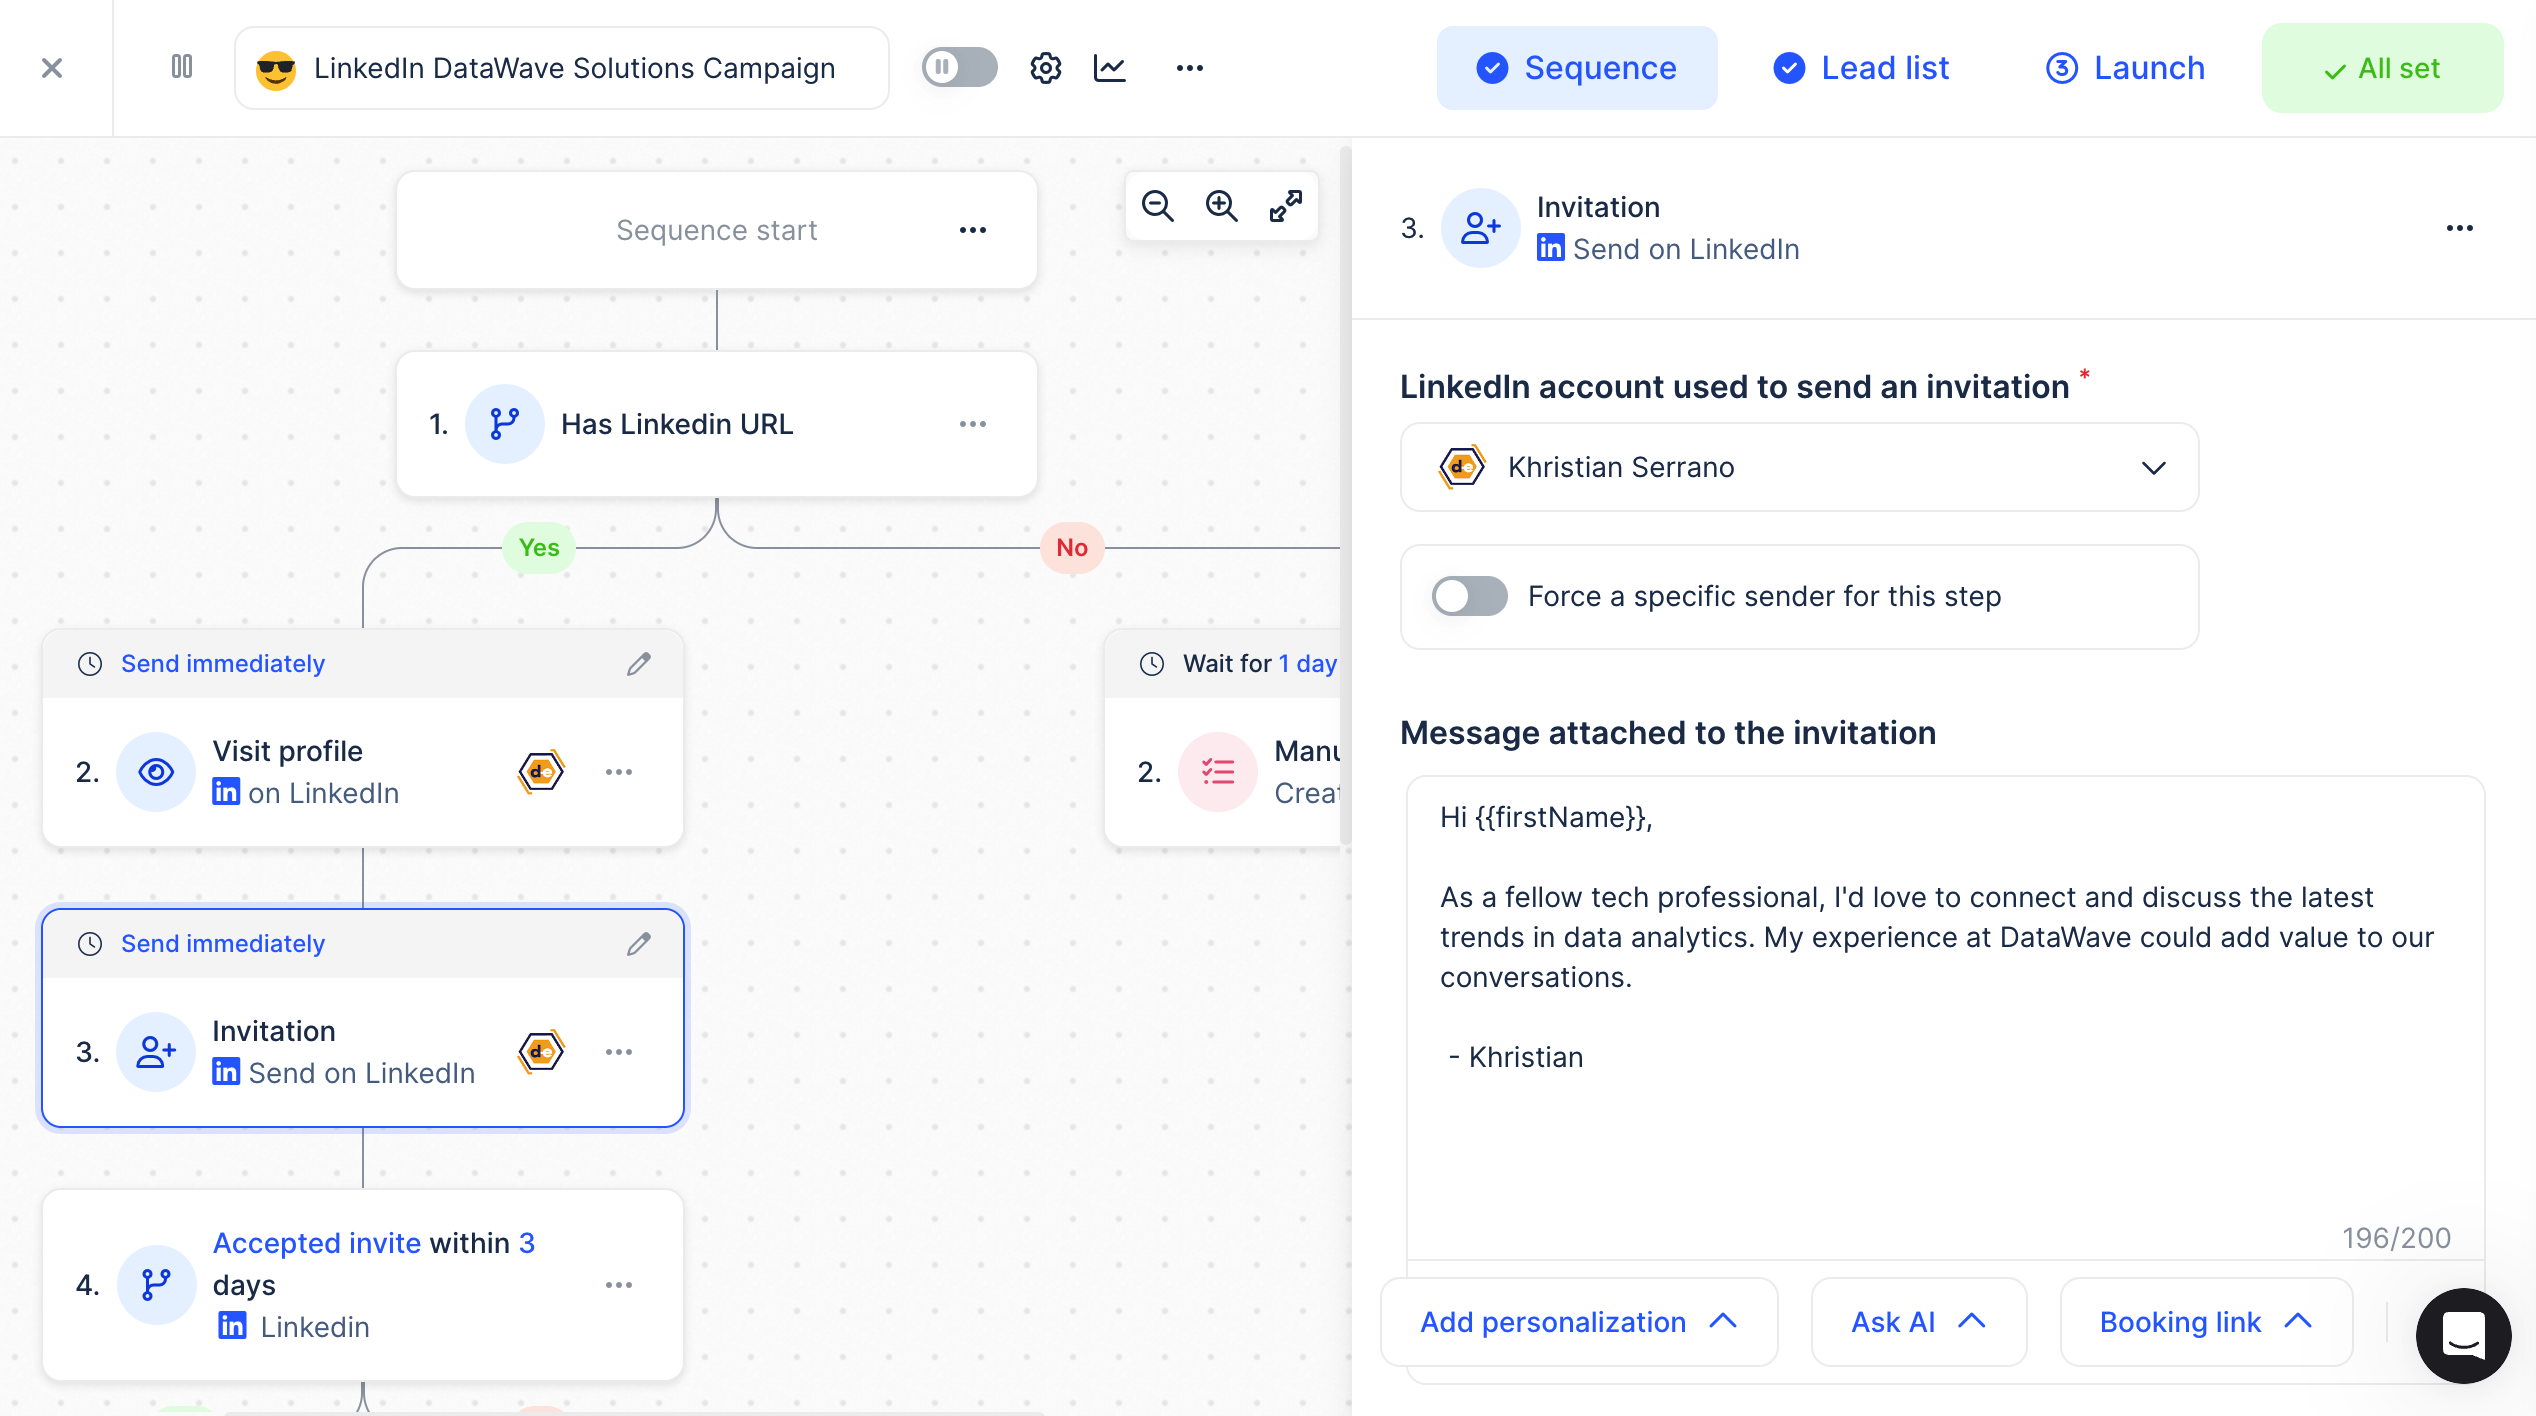Image resolution: width=2536 pixels, height=1416 pixels.
Task: Click the All set button
Action: pos(2382,68)
